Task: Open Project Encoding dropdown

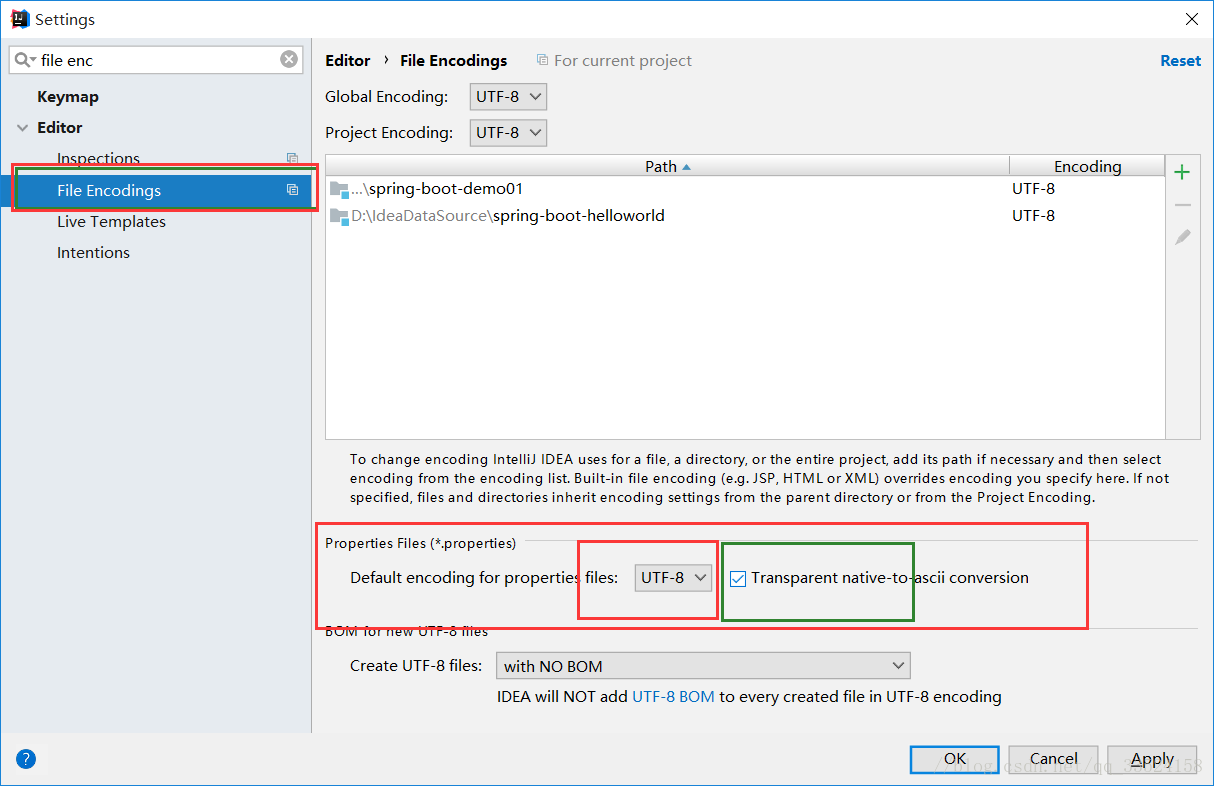Action: click(x=508, y=132)
